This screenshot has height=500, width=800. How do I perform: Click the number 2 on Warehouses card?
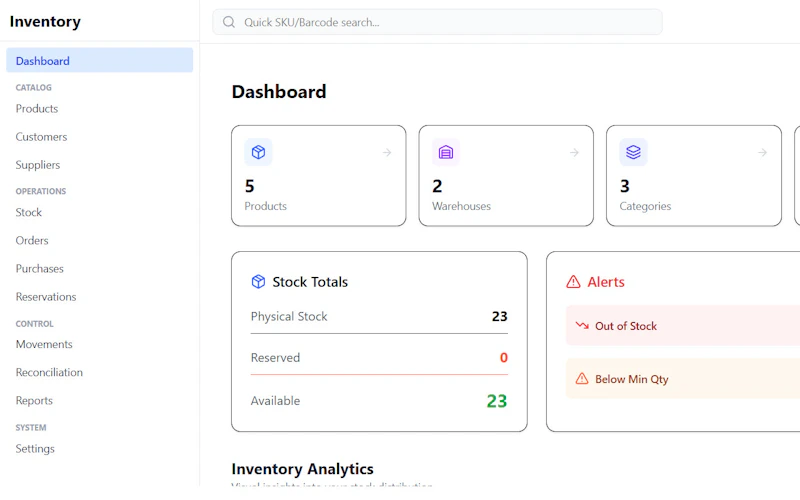[437, 186]
